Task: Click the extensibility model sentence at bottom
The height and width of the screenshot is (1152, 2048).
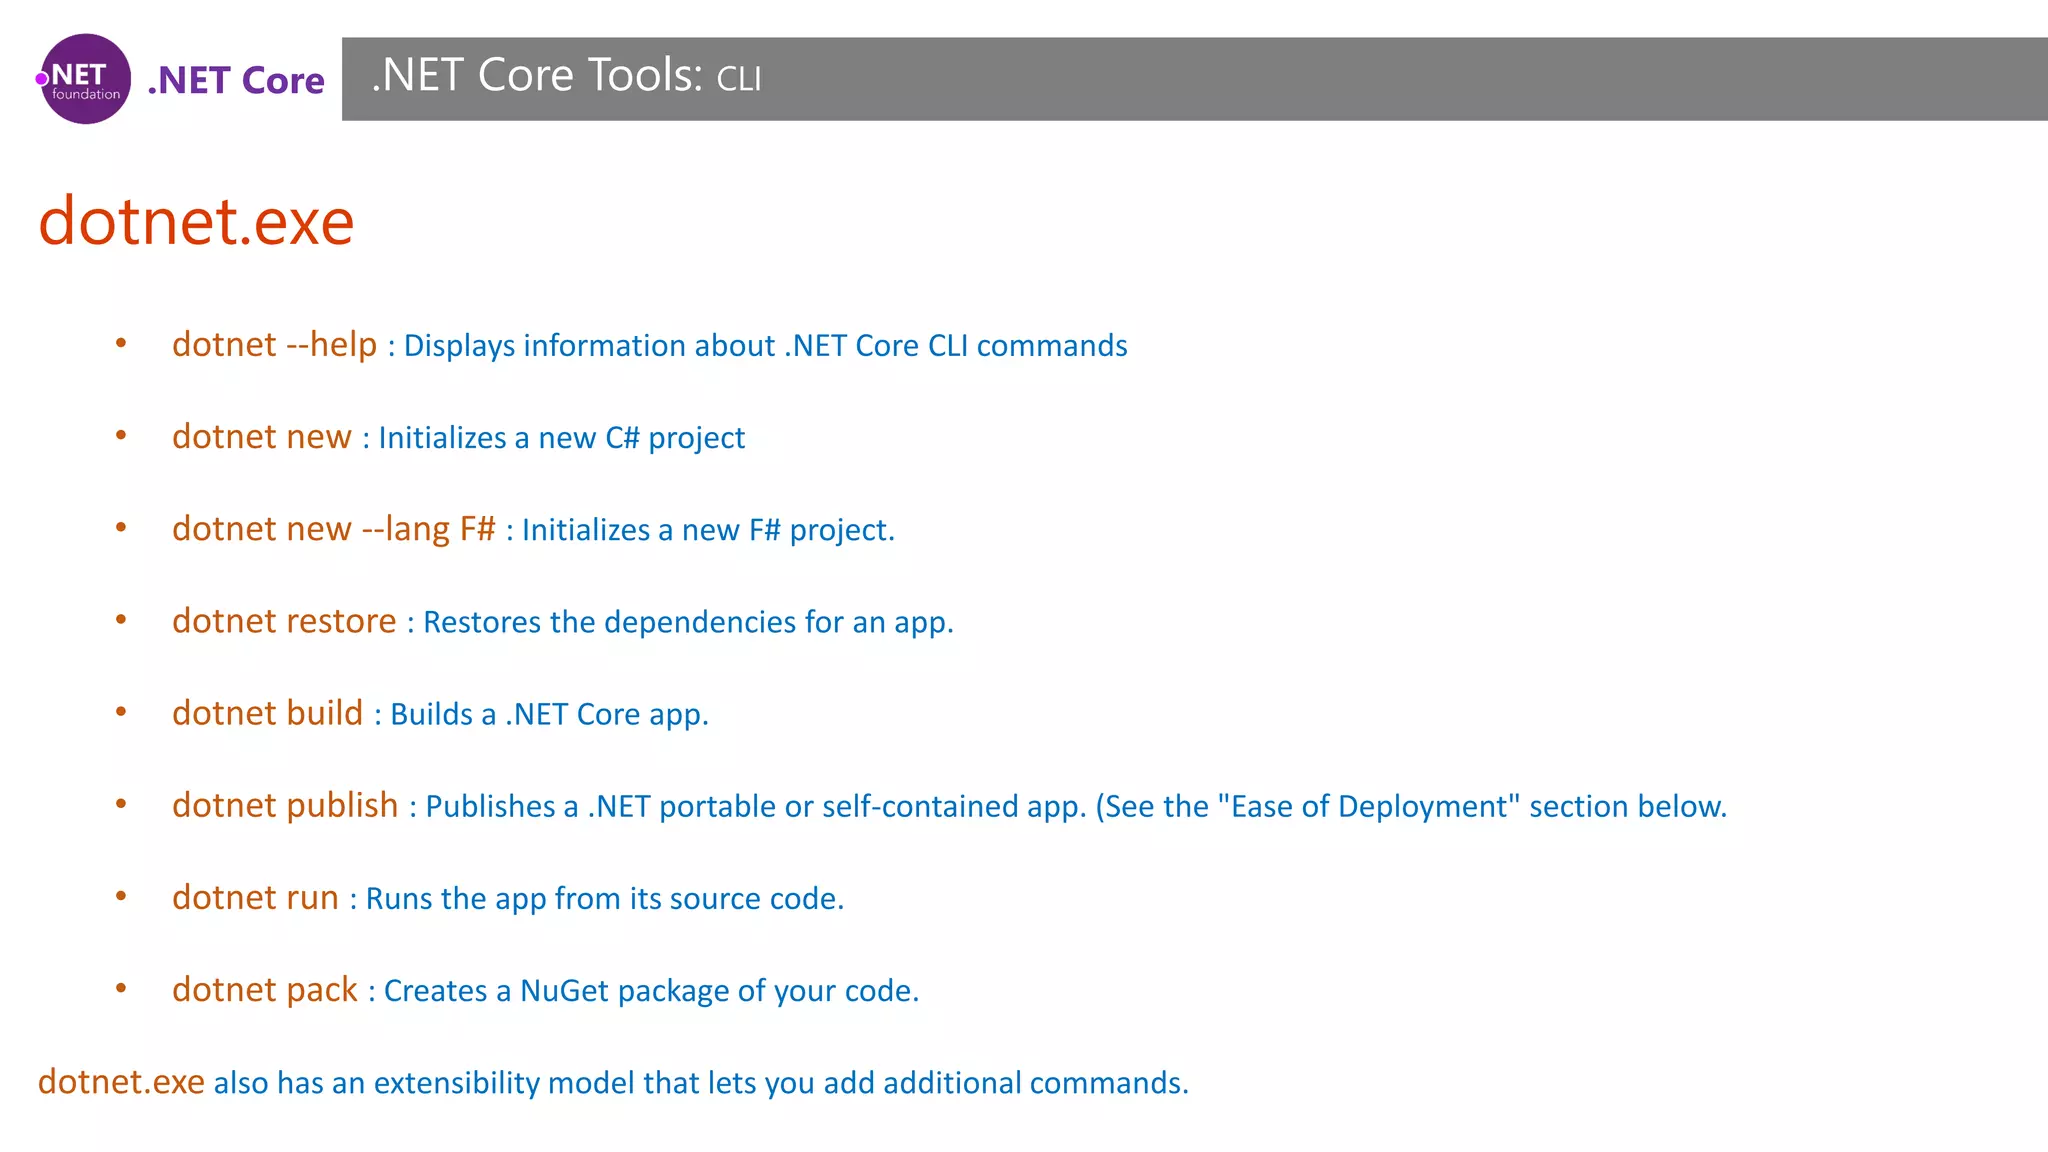Action: (700, 1082)
